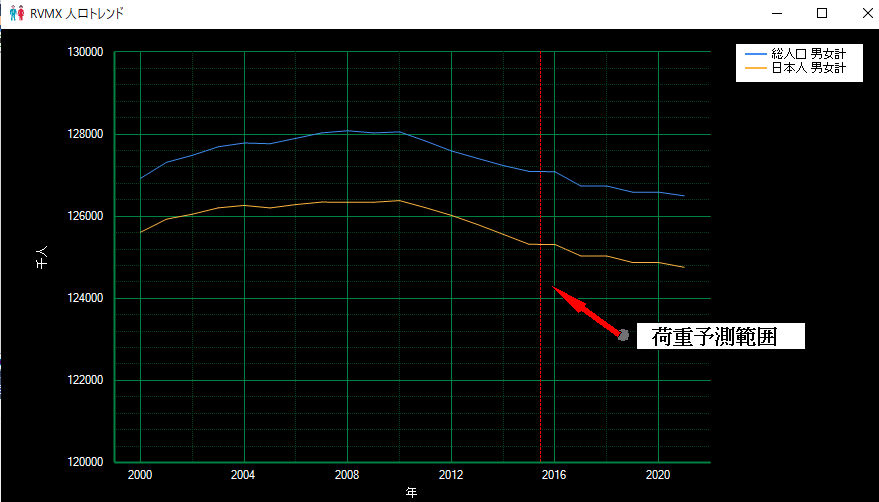Maximize the population trend window

click(822, 14)
